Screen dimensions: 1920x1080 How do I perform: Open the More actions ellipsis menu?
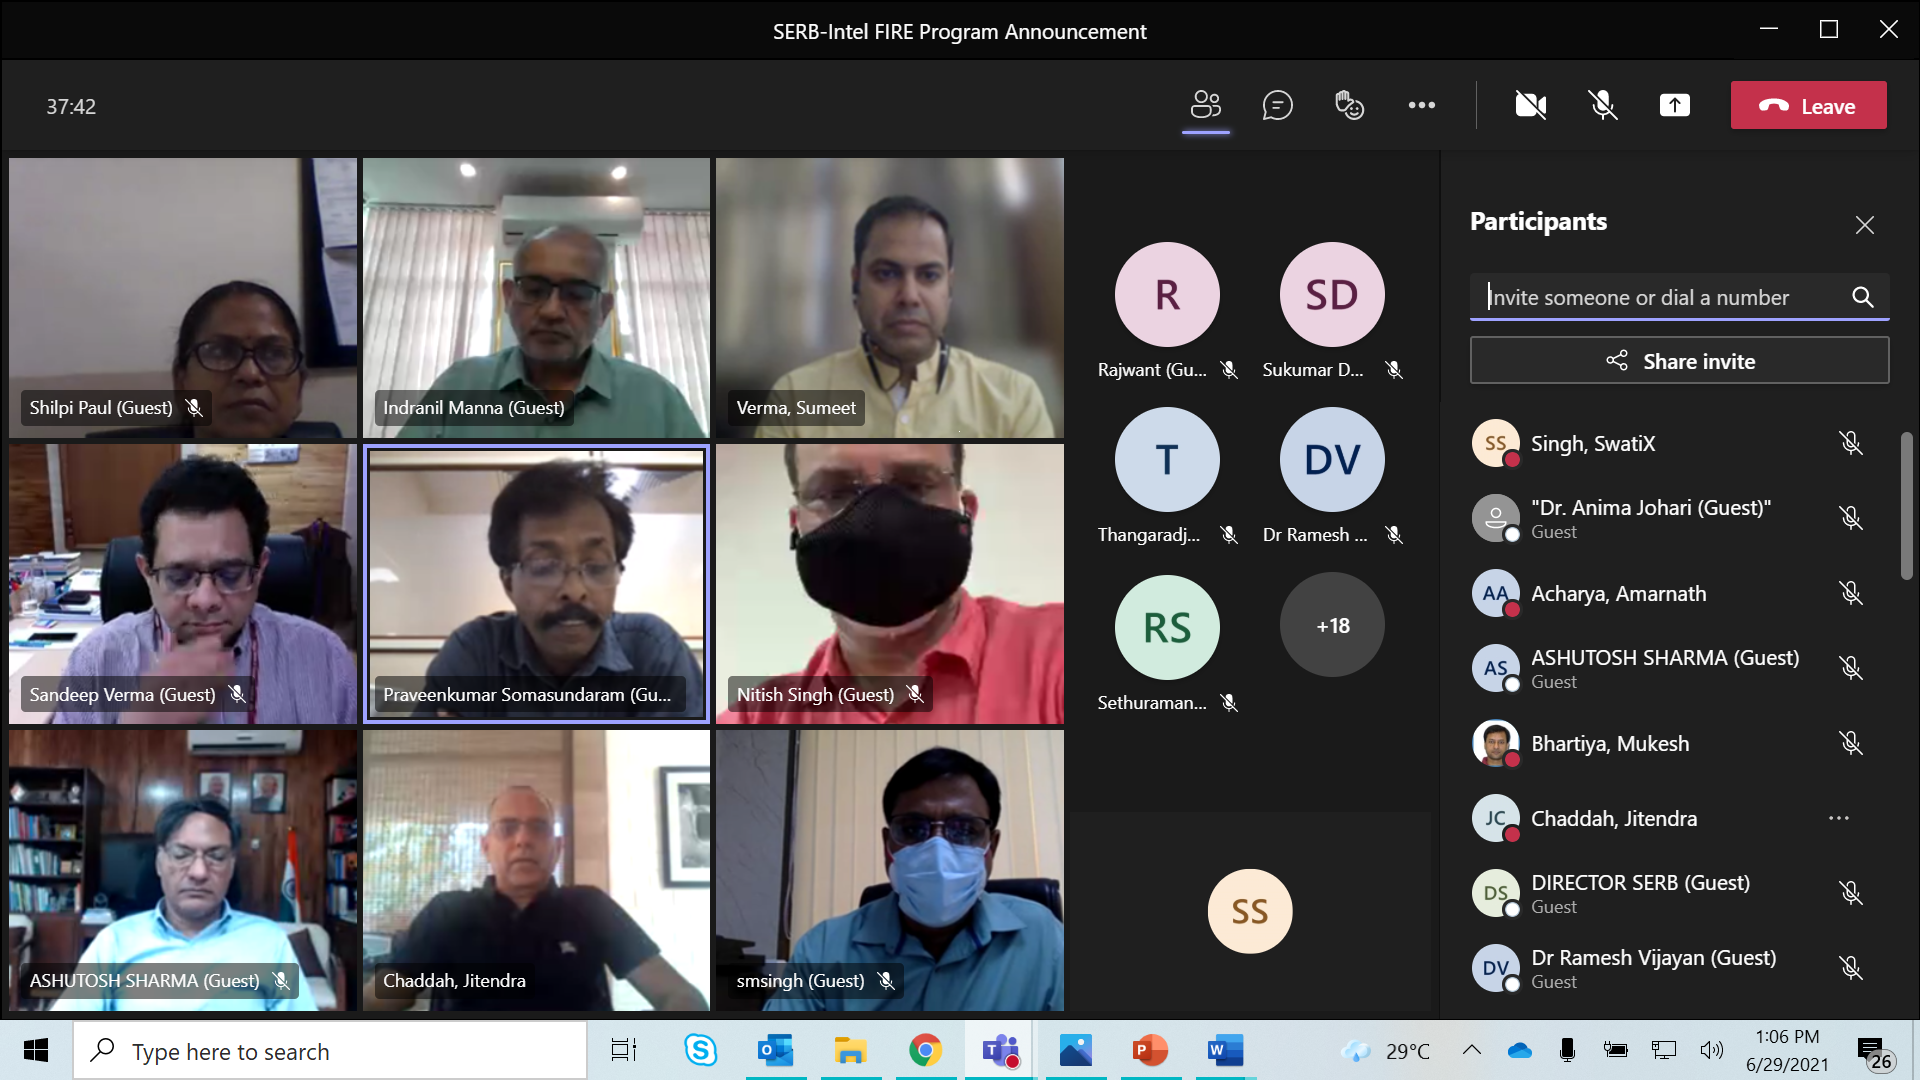[x=1421, y=105]
